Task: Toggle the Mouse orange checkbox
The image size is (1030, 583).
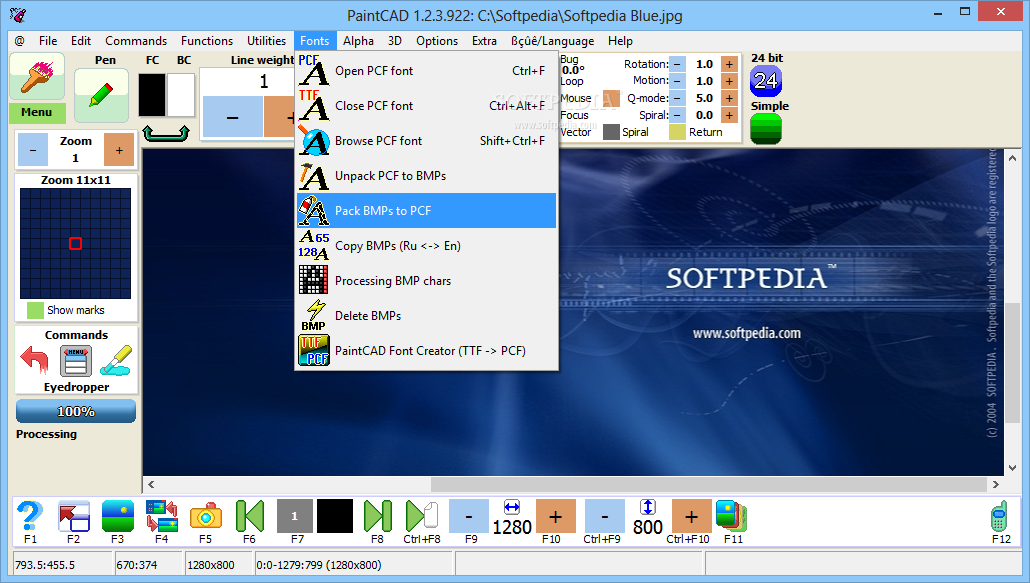Action: pos(611,98)
